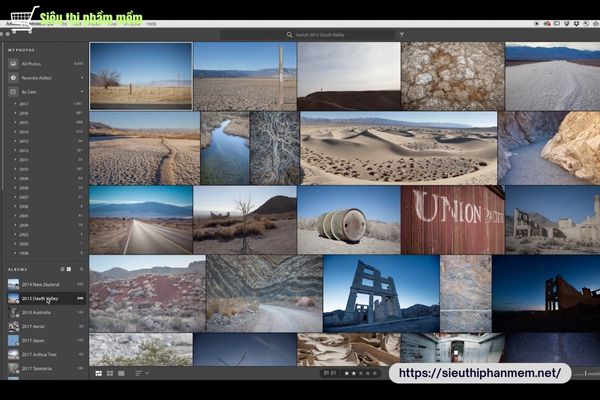Expand the 2016 year triangle

tap(15, 113)
